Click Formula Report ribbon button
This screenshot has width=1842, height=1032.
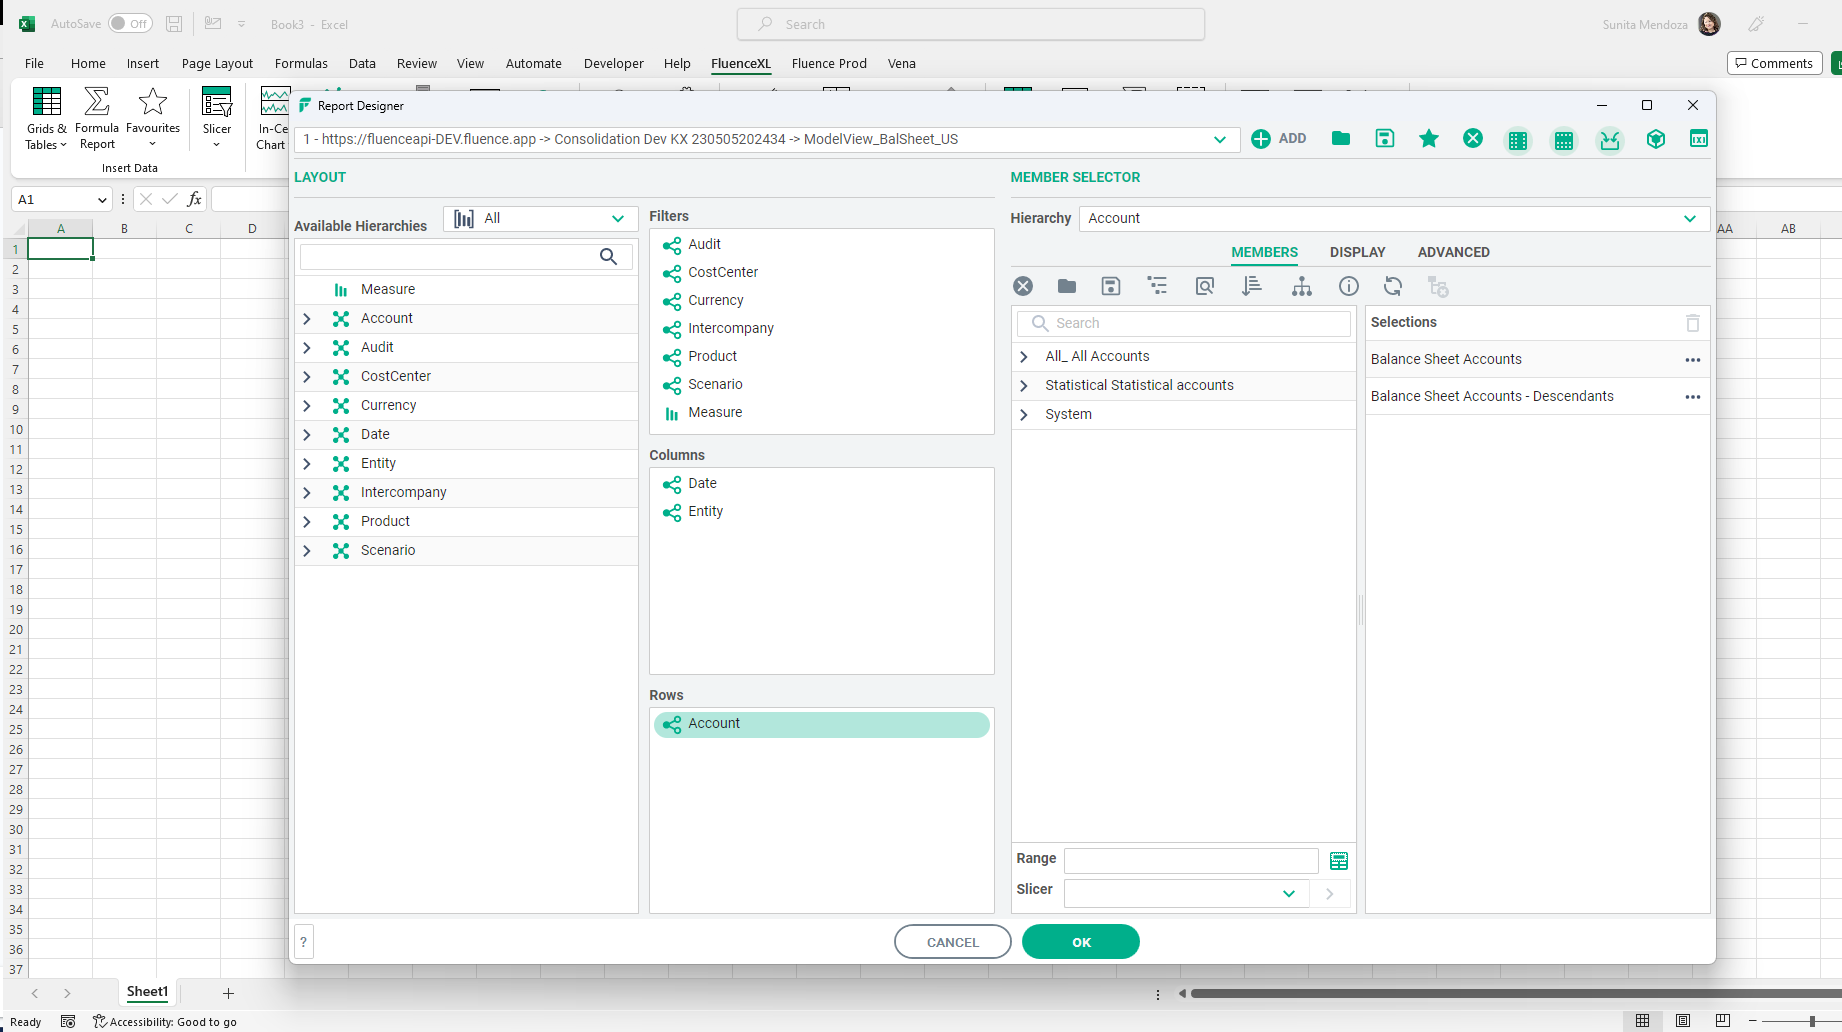(97, 118)
